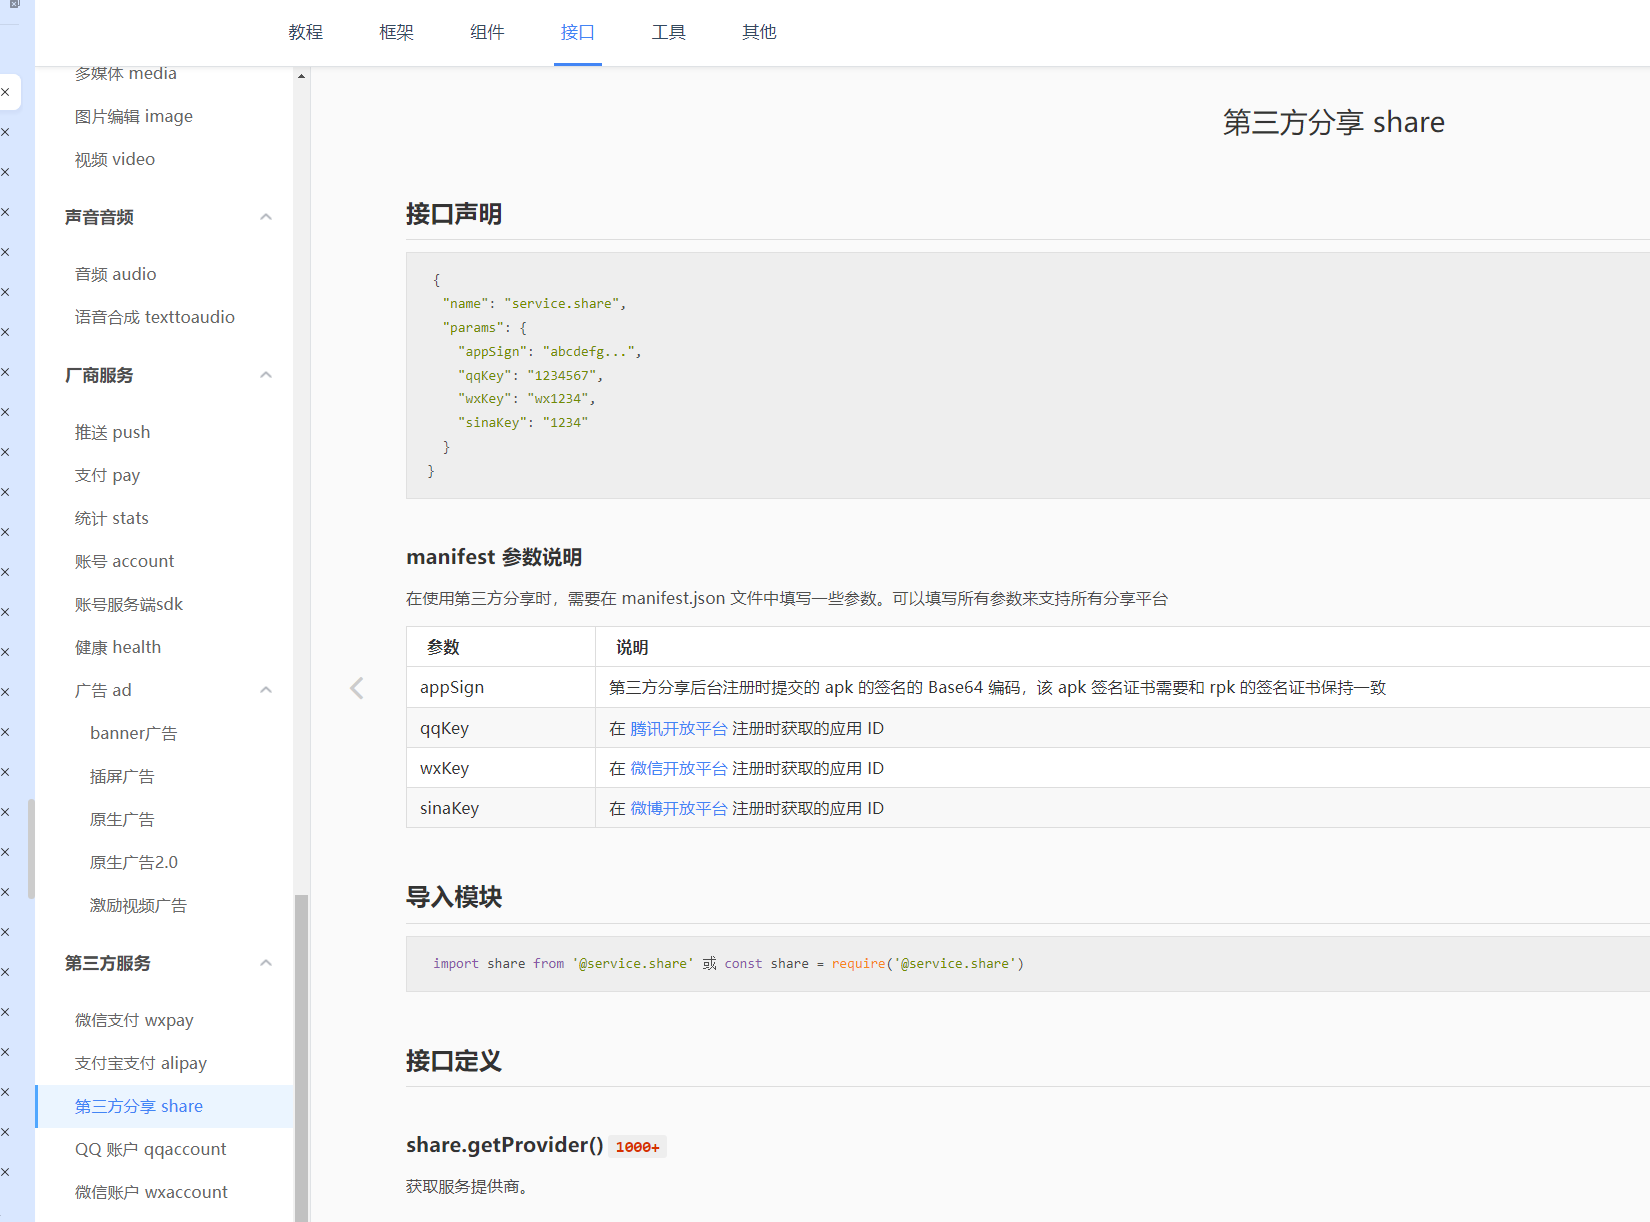Viewport: 1650px width, 1222px height.
Task: Open 微信开放平台 link
Action: pyautogui.click(x=679, y=768)
